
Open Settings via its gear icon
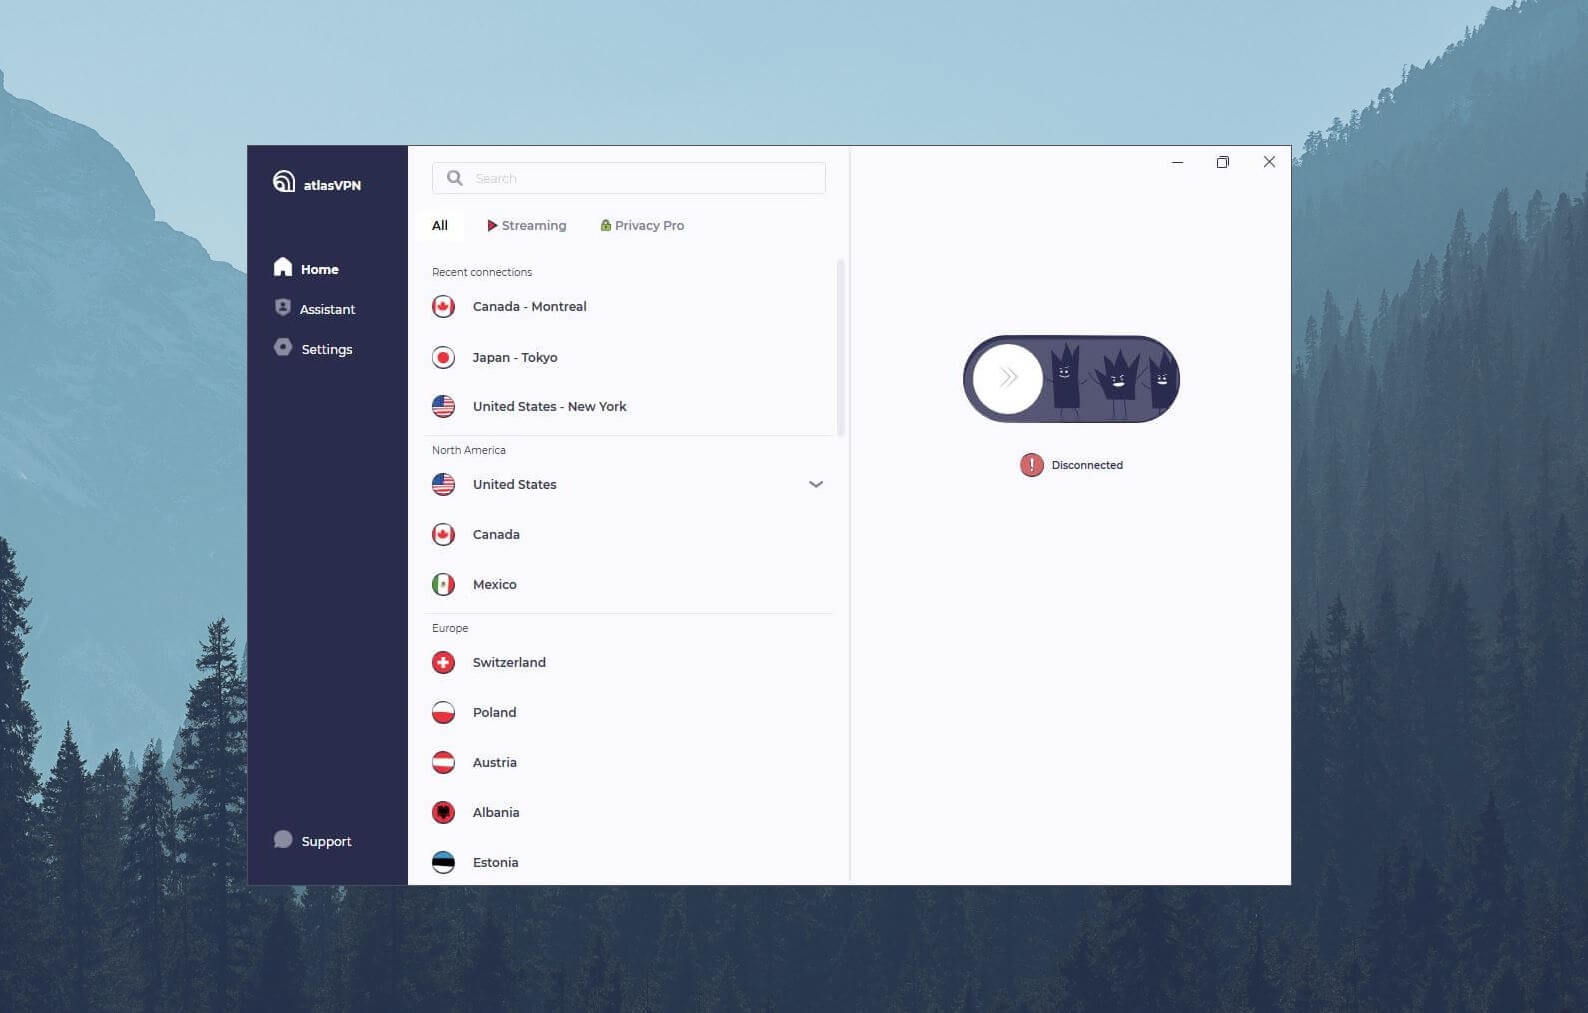coord(283,347)
